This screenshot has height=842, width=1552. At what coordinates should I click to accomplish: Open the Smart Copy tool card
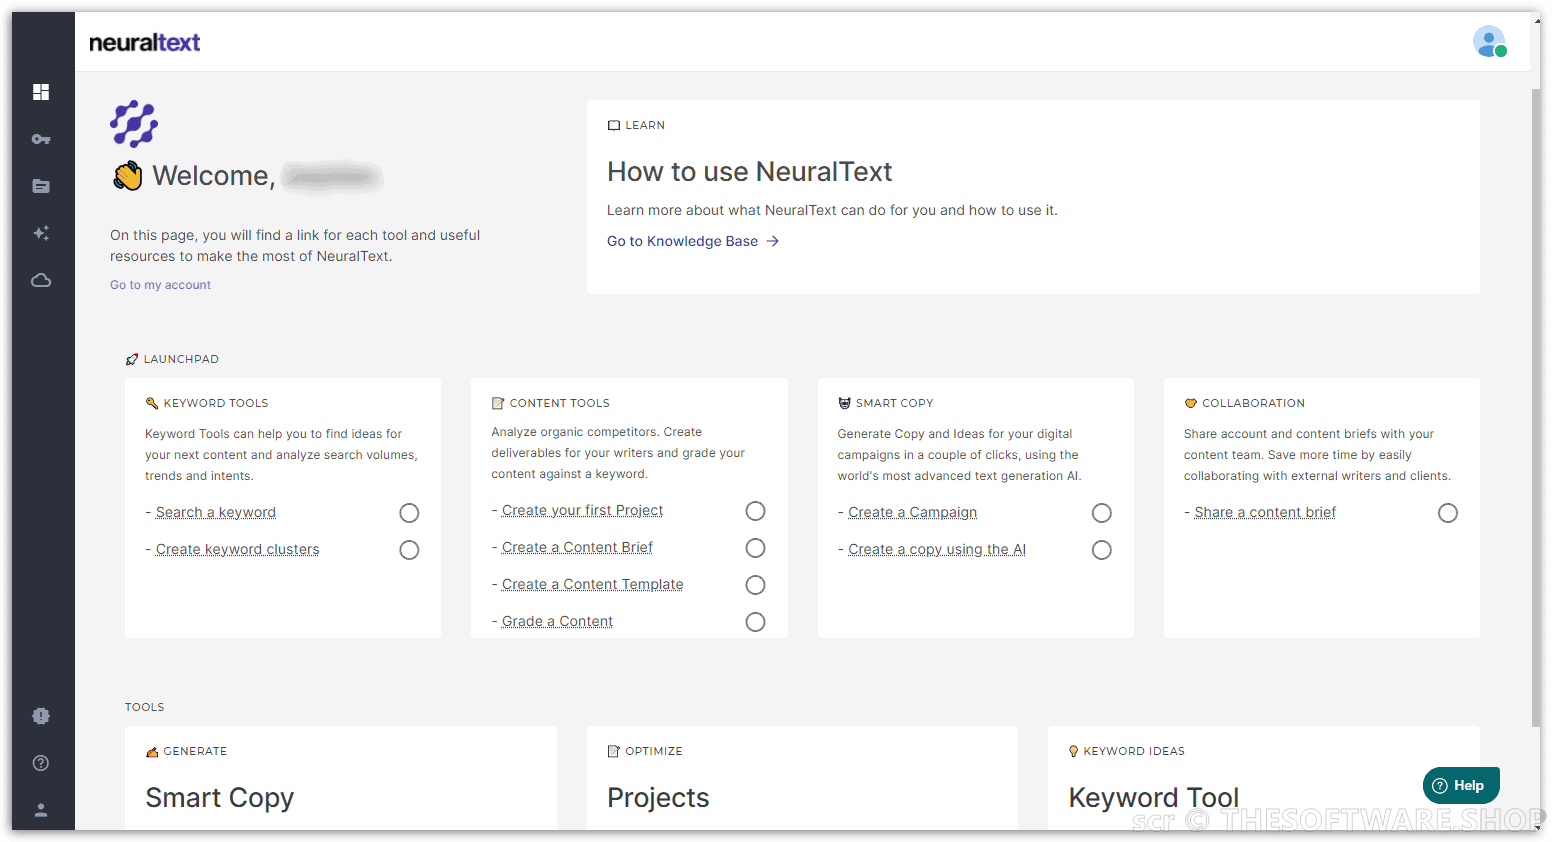[341, 778]
